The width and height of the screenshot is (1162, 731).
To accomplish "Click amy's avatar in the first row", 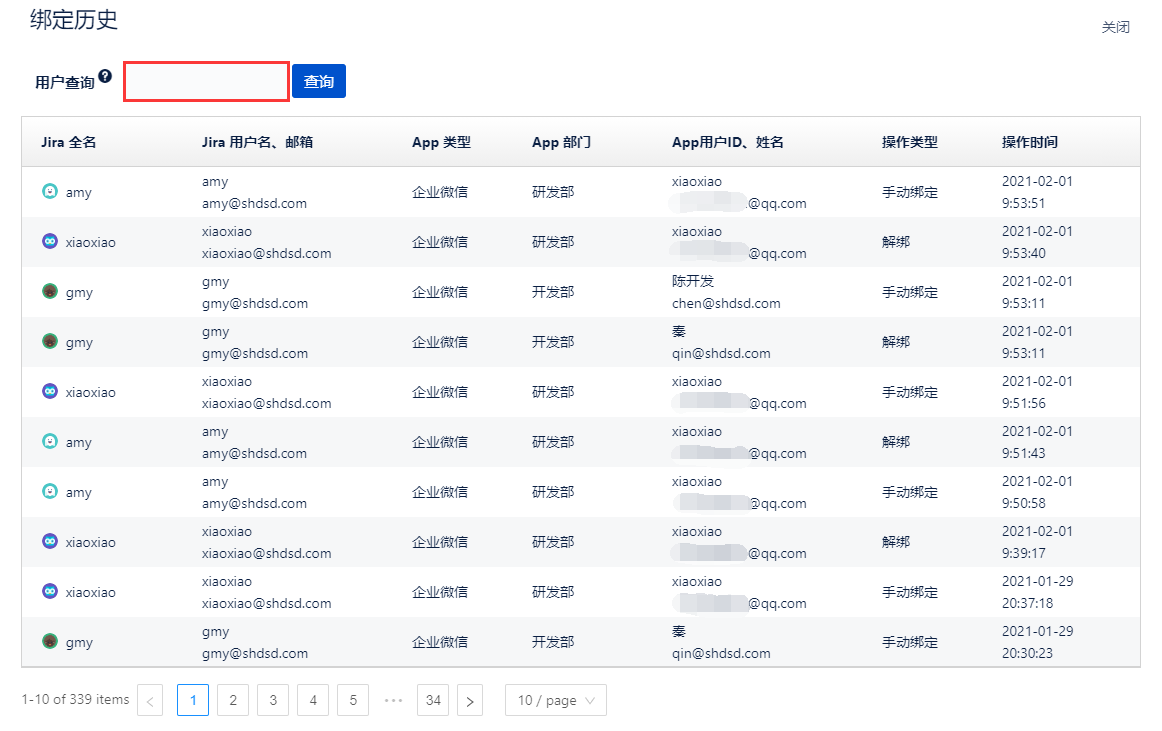I will click(50, 192).
